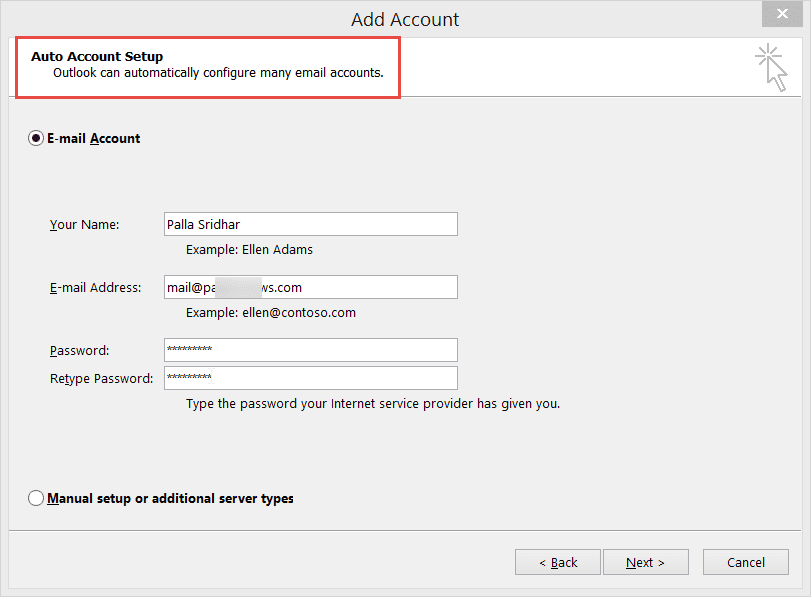Click the Your Name label
Screen dimensions: 811x597
(x=85, y=225)
